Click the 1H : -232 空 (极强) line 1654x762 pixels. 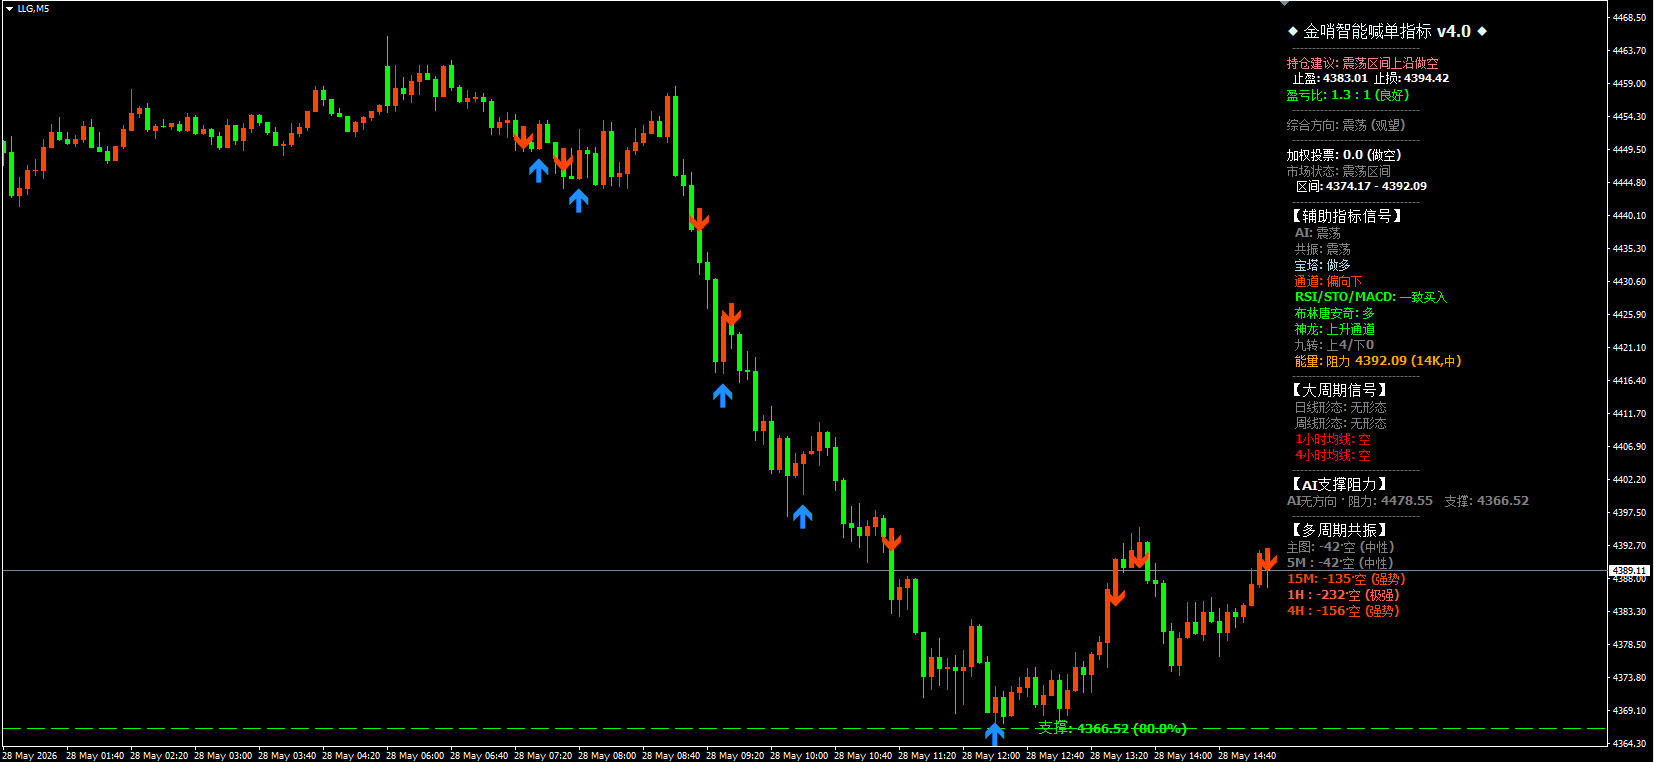point(1343,595)
